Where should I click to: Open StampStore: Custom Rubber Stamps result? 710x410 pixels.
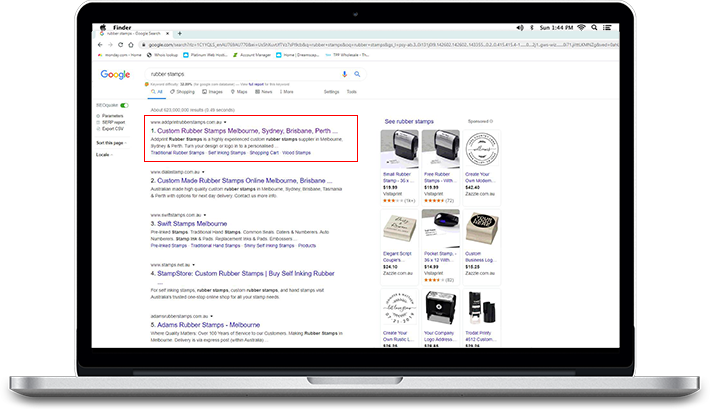click(246, 274)
